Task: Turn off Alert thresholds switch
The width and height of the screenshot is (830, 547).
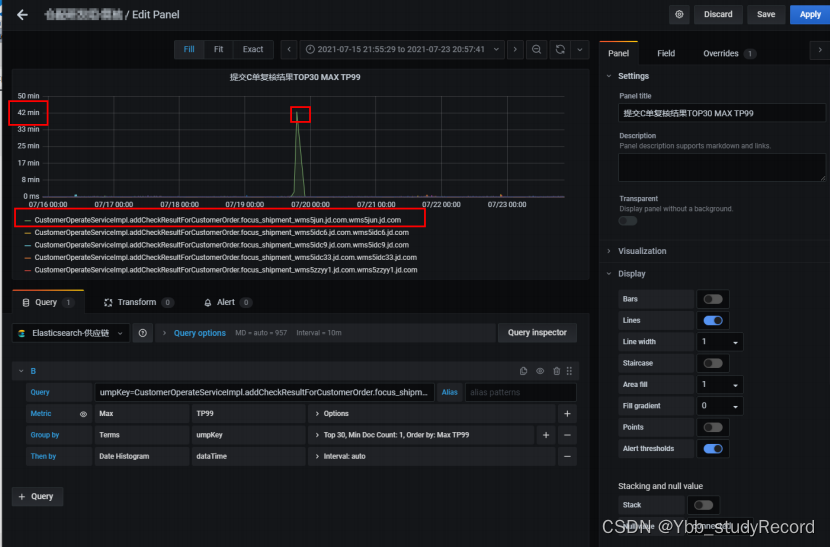Action: click(712, 449)
